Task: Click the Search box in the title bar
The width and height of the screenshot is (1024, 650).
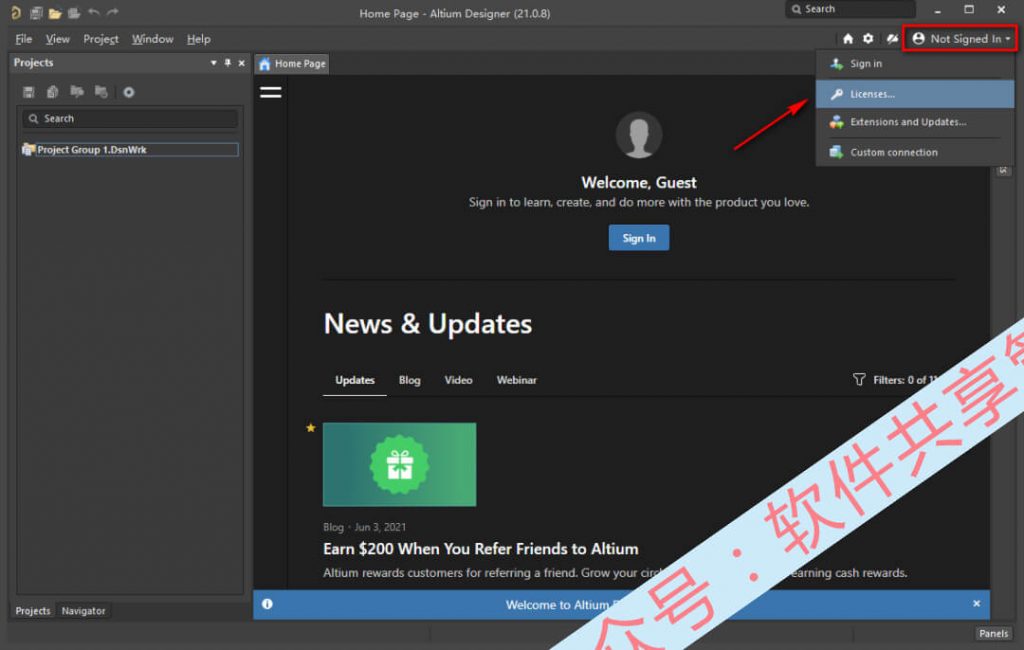Action: [x=850, y=9]
